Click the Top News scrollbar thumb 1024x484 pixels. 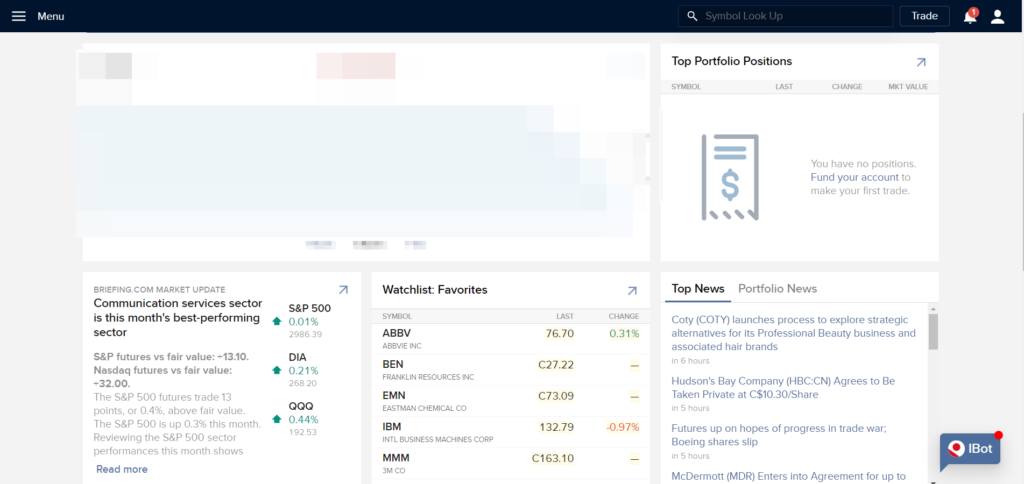click(x=933, y=331)
